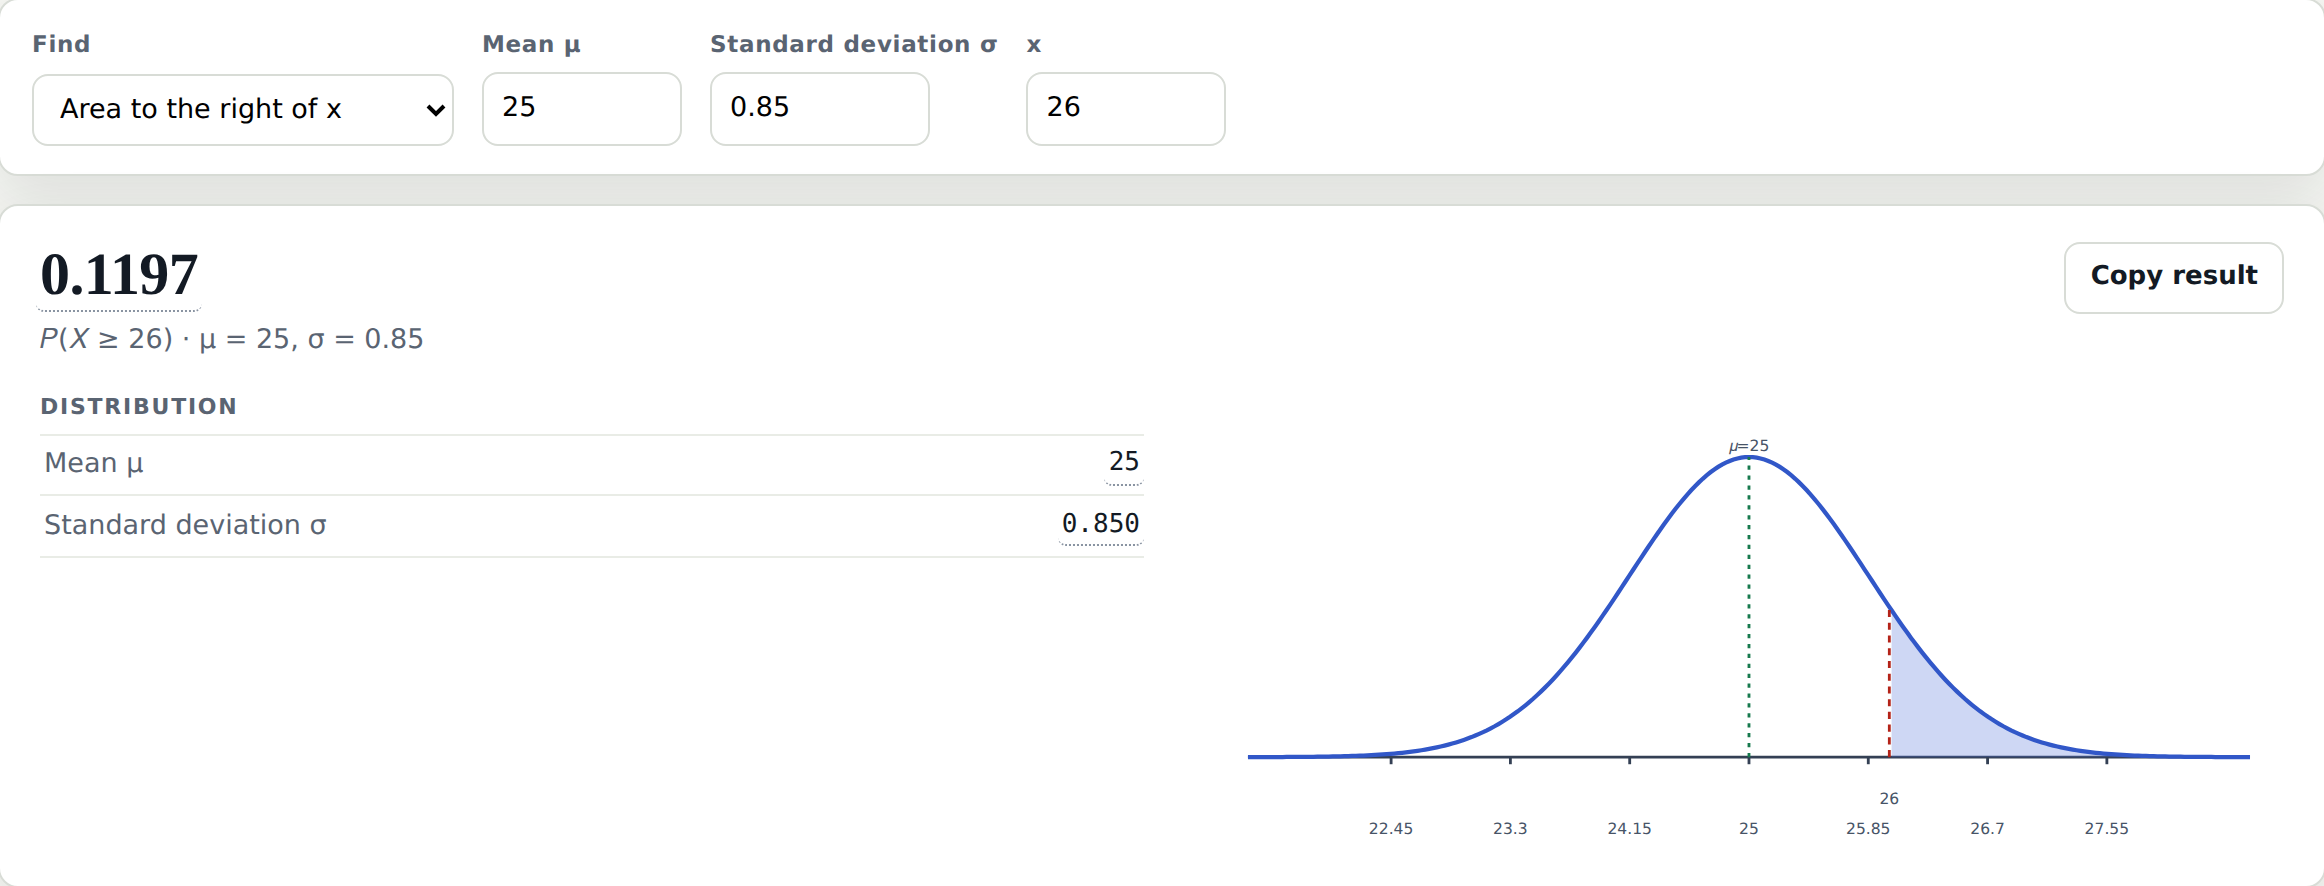The height and width of the screenshot is (886, 2324).
Task: Click the green dotted mean line
Action: pyautogui.click(x=1749, y=607)
